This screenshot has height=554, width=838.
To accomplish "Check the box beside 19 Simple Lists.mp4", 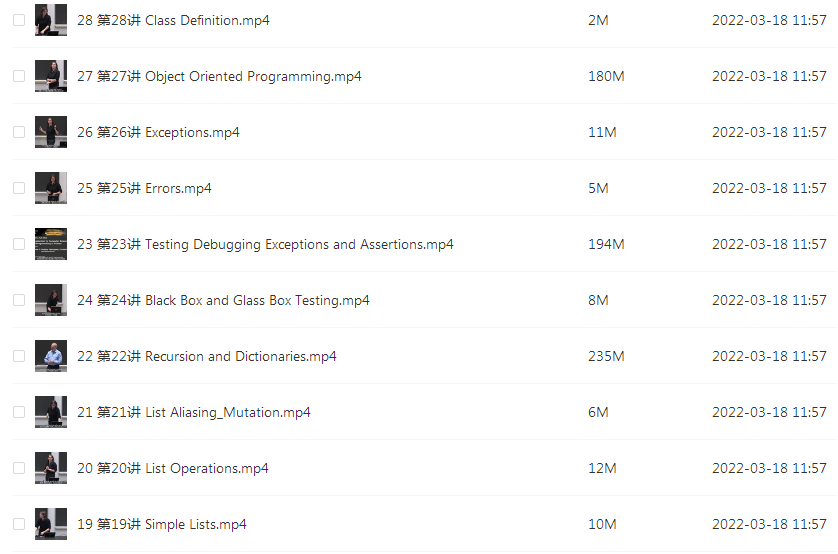I will (19, 524).
